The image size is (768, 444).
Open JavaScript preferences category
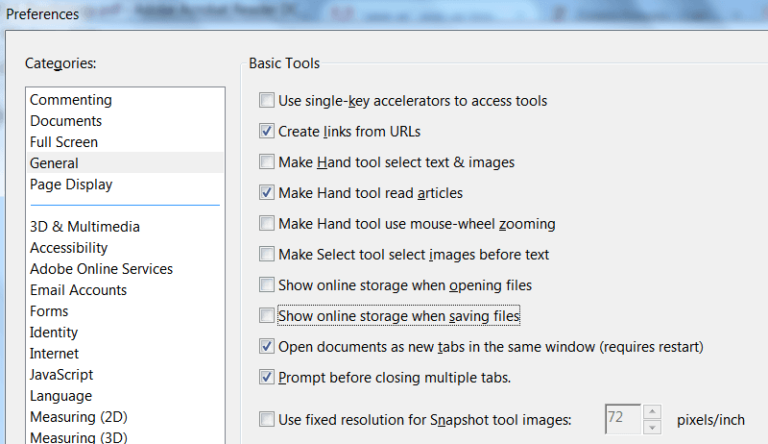[61, 374]
